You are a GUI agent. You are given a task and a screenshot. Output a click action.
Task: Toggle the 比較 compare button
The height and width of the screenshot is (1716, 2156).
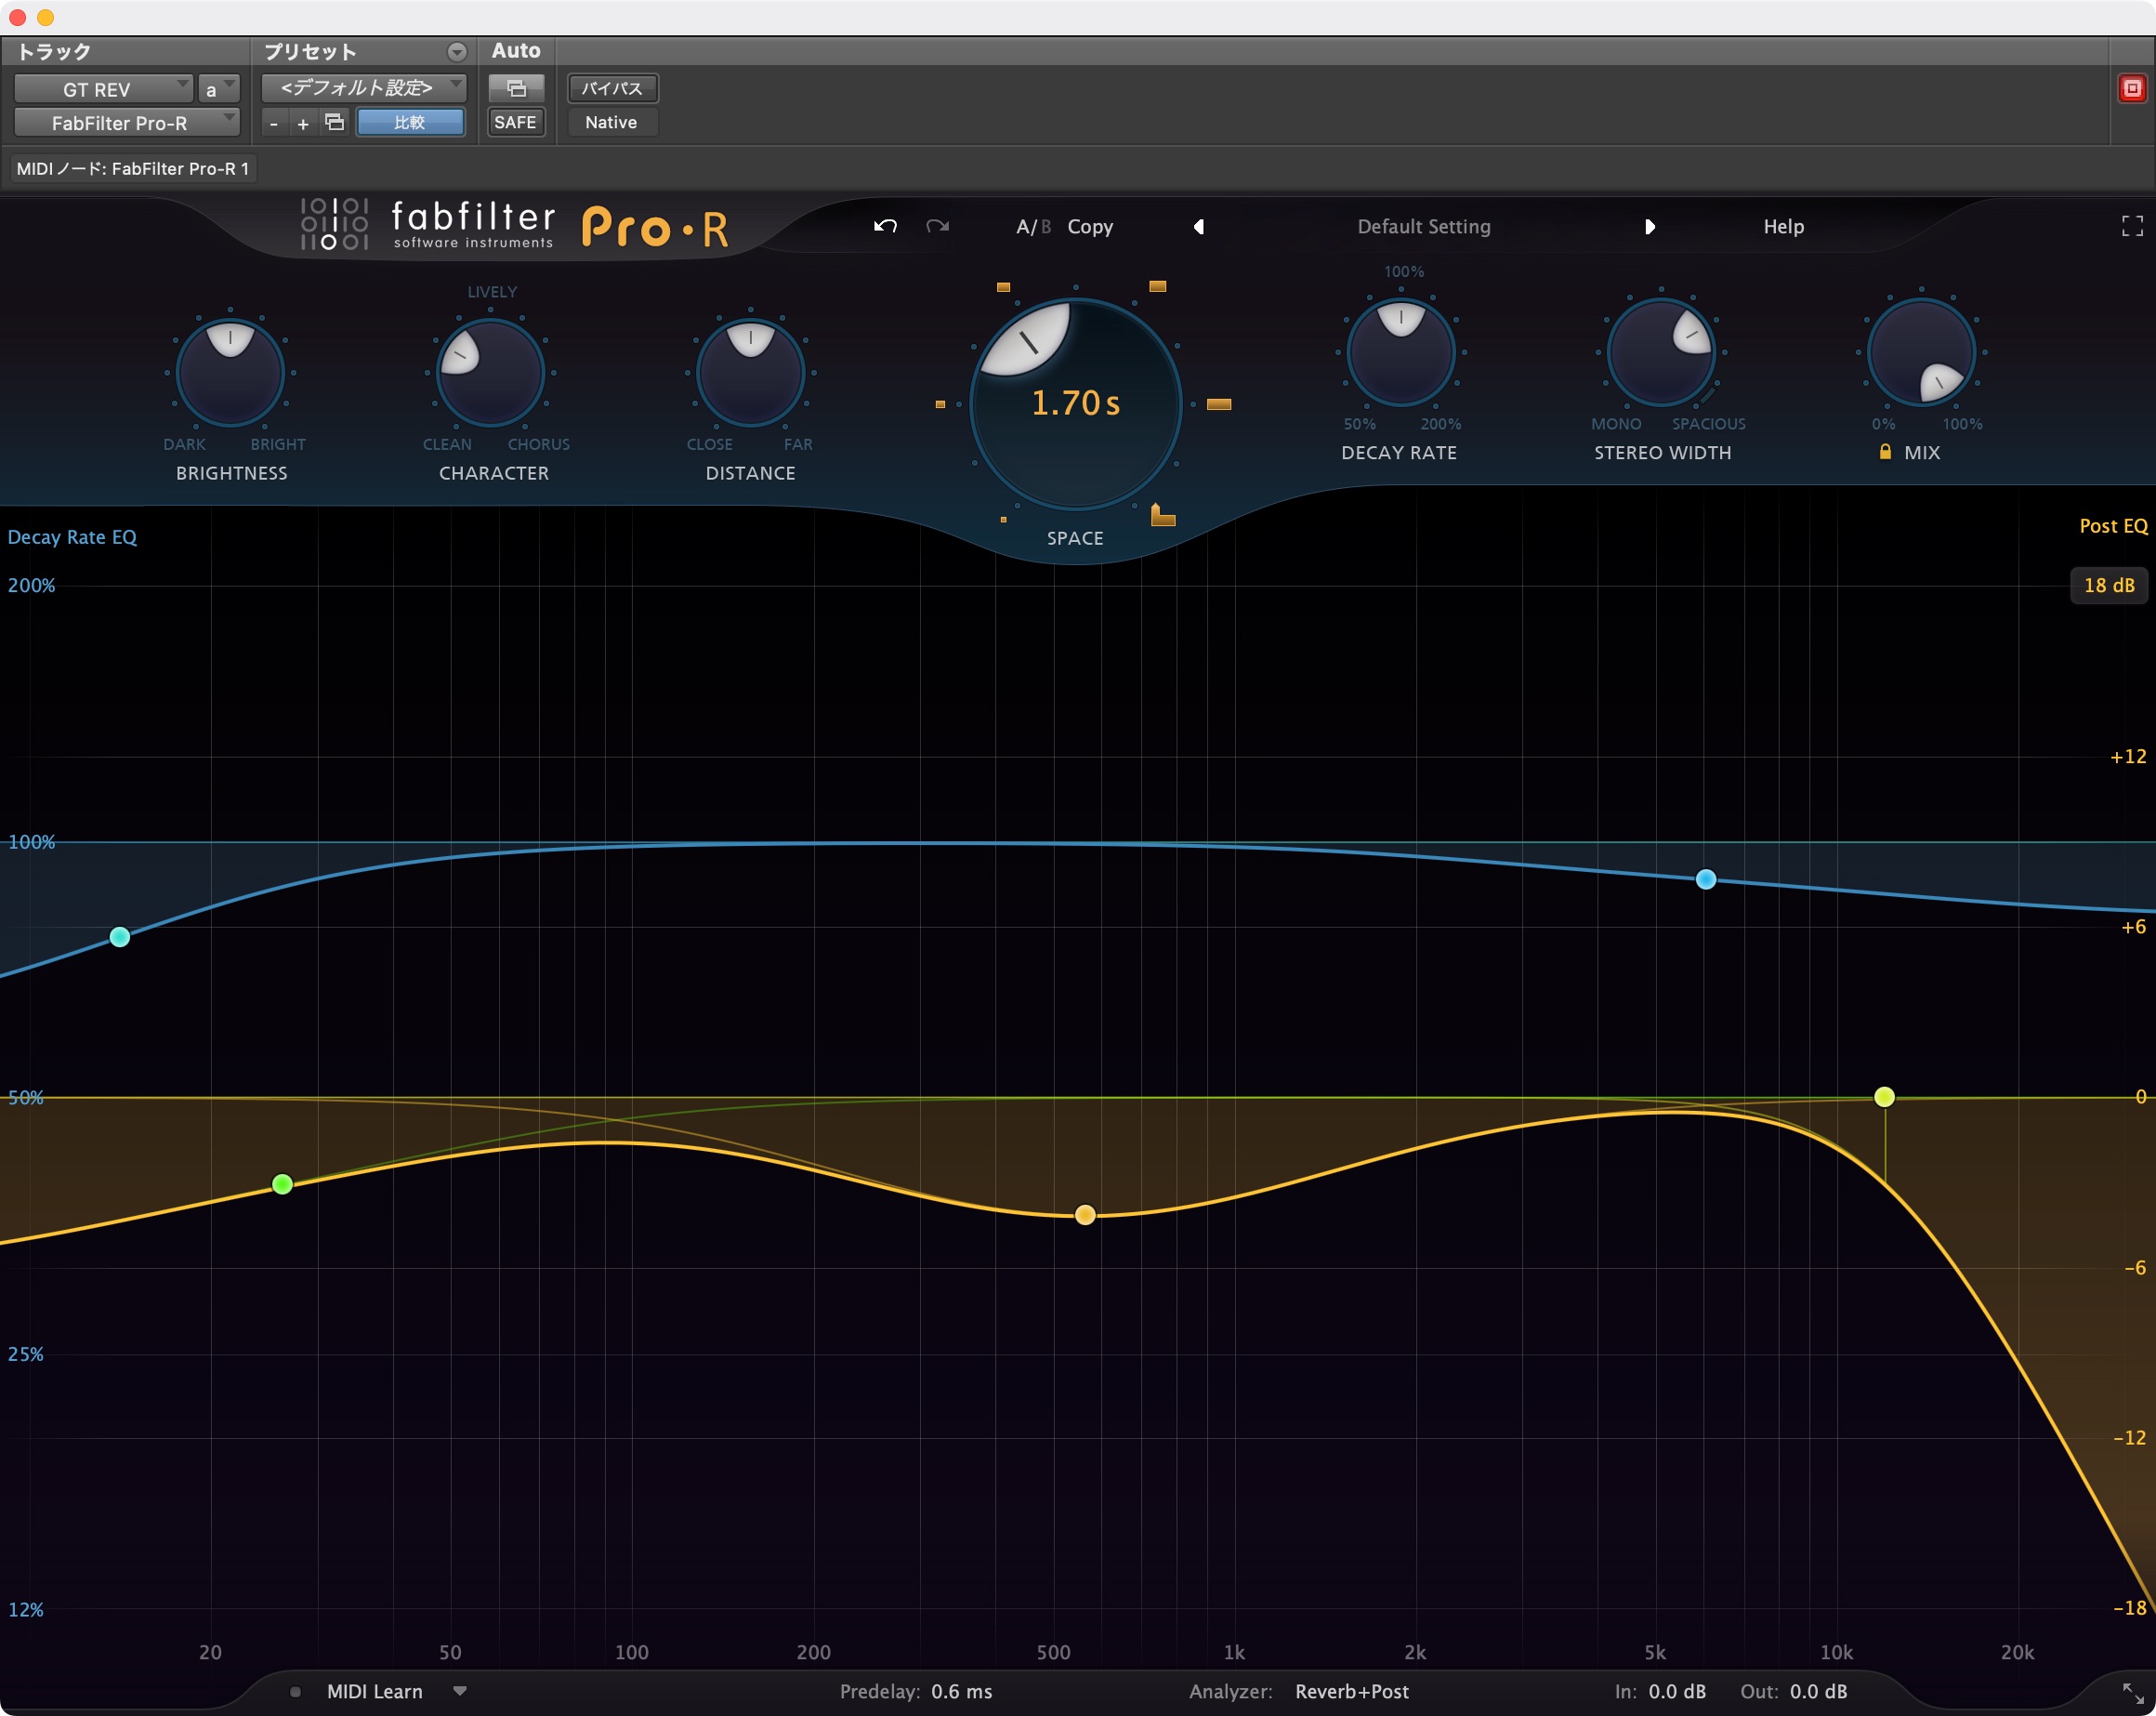410,122
